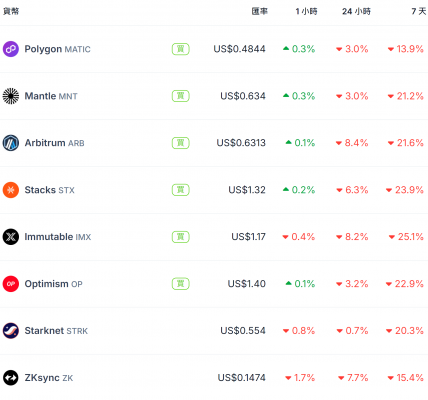
Task: Click the Polygon MATIC coin logo
Action: [11, 49]
